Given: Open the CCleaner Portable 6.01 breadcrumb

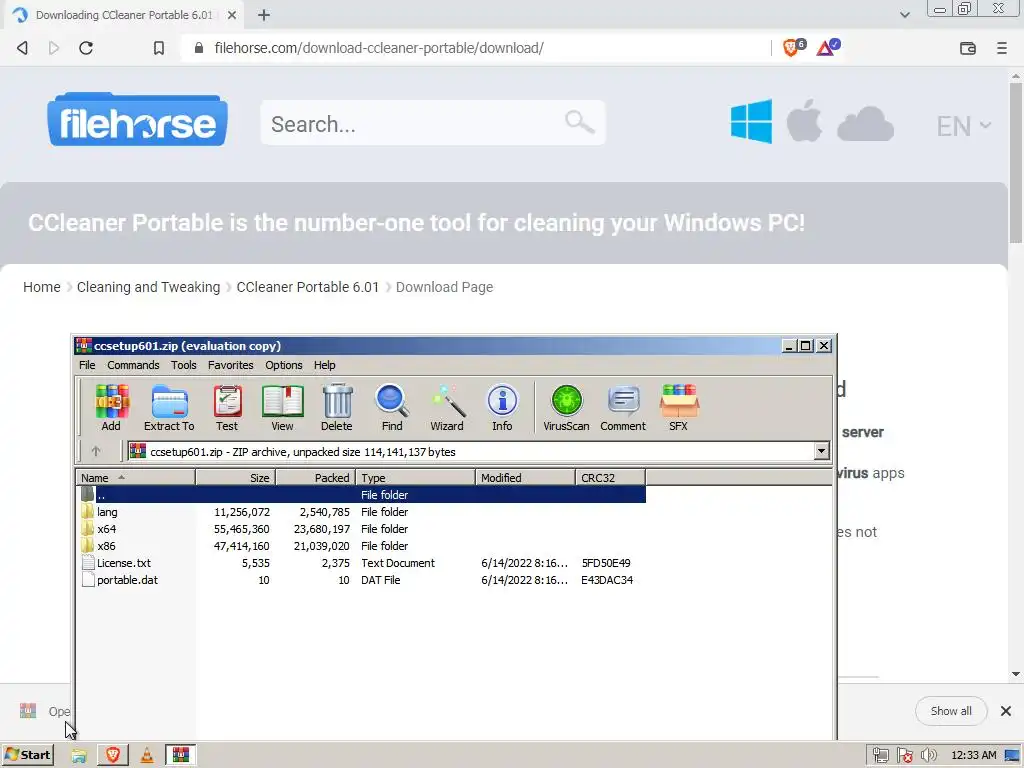Looking at the screenshot, I should click(308, 287).
